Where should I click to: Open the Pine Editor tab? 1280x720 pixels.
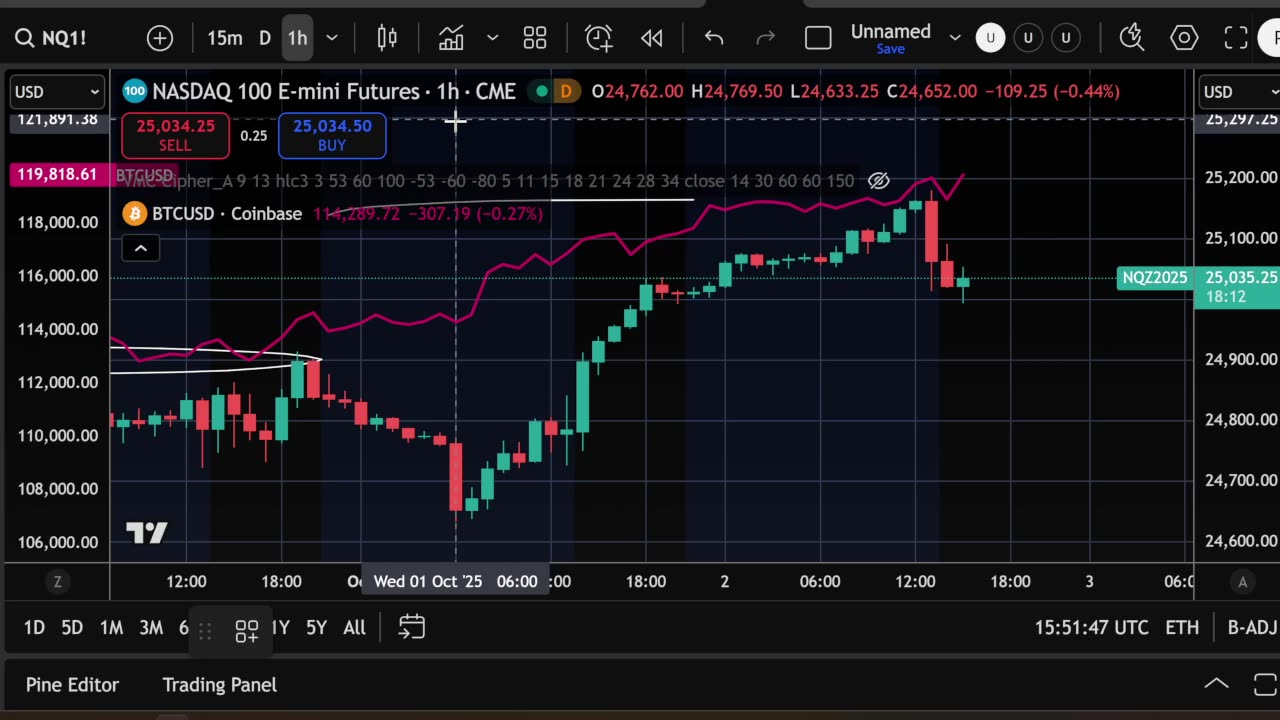point(72,685)
